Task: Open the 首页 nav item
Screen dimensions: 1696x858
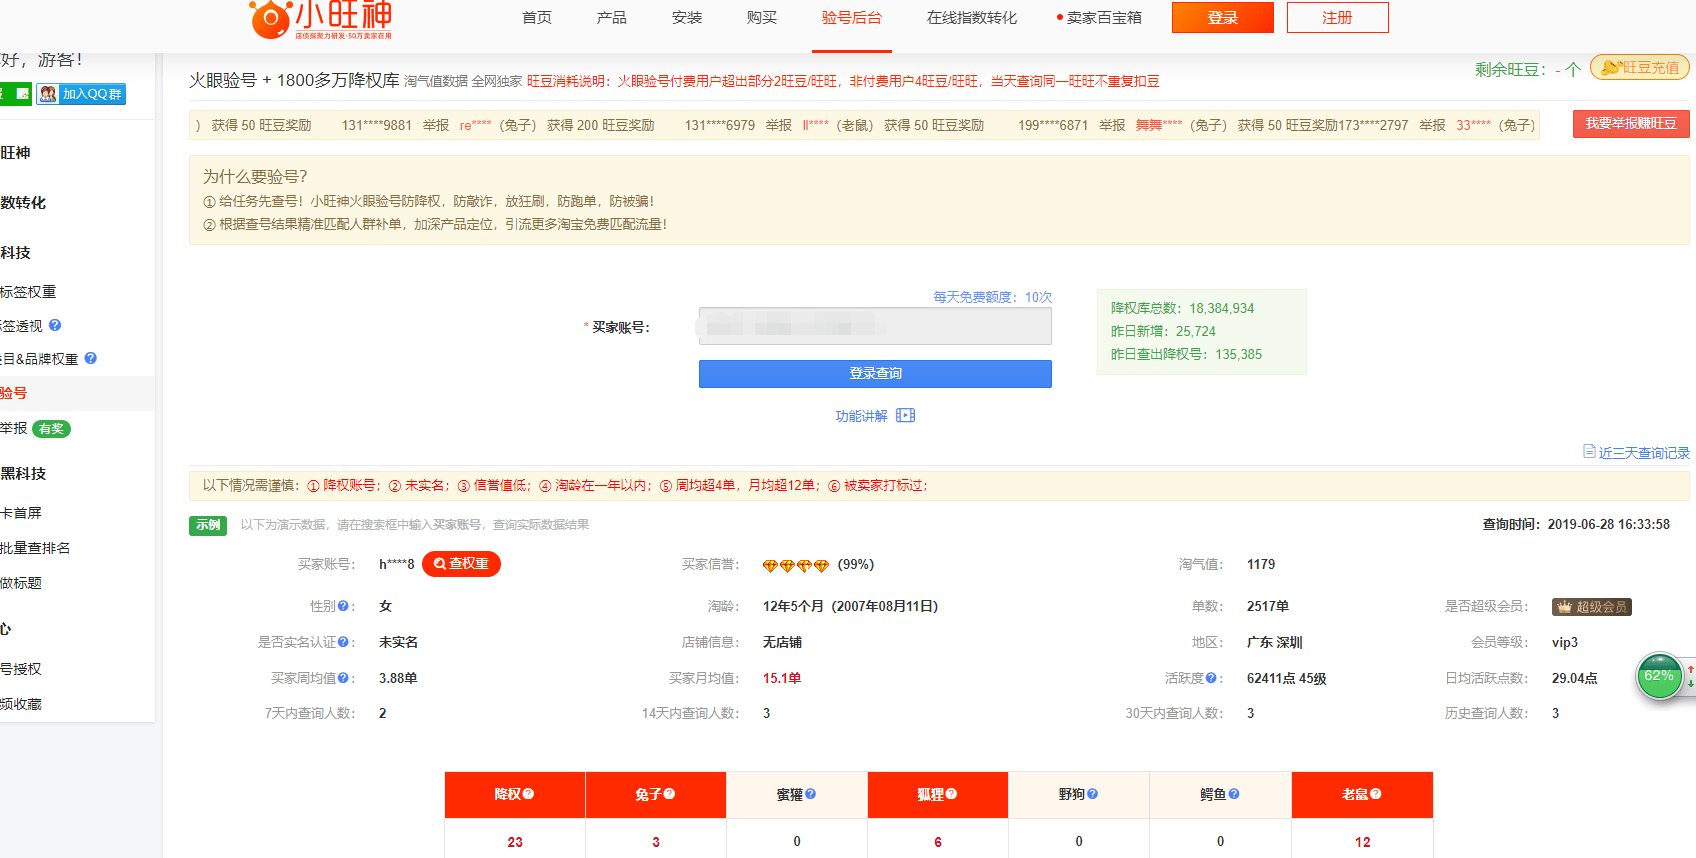Action: point(537,18)
